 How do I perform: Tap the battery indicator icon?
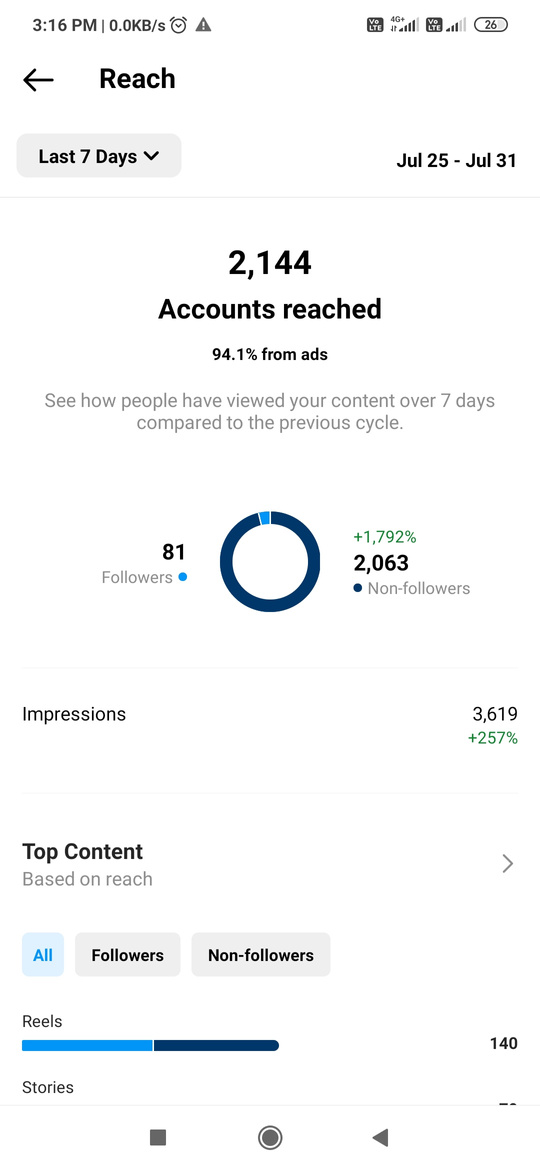click(491, 25)
